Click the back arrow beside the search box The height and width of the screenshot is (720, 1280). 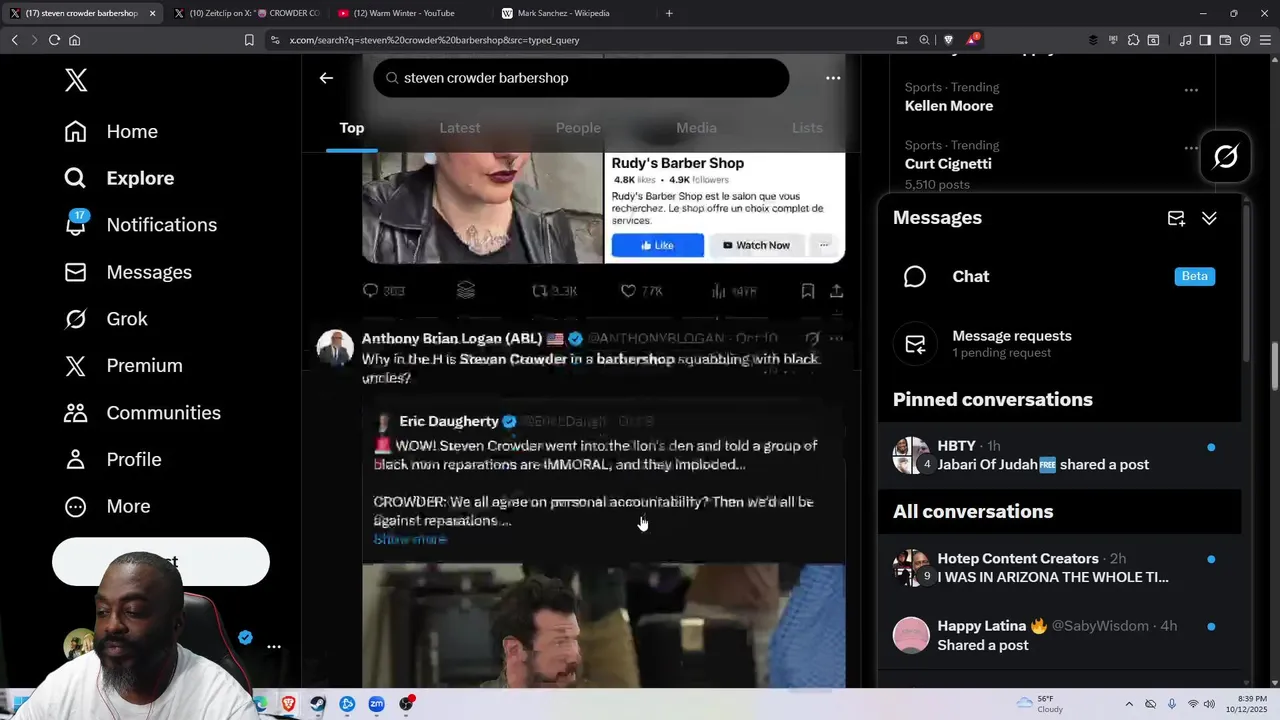pyautogui.click(x=326, y=78)
